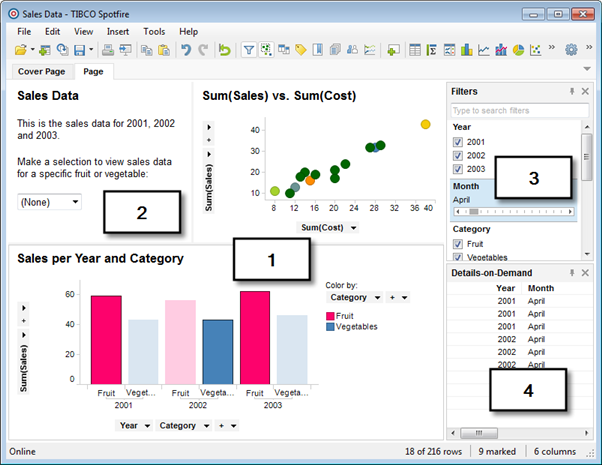Expand the Color by Category dropdown

(377, 297)
